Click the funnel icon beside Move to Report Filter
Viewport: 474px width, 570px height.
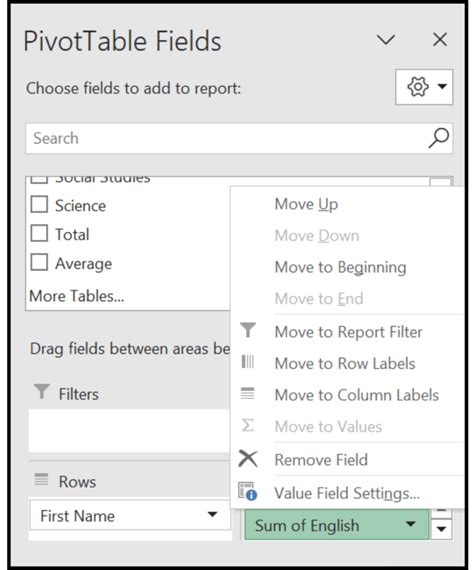(x=248, y=330)
